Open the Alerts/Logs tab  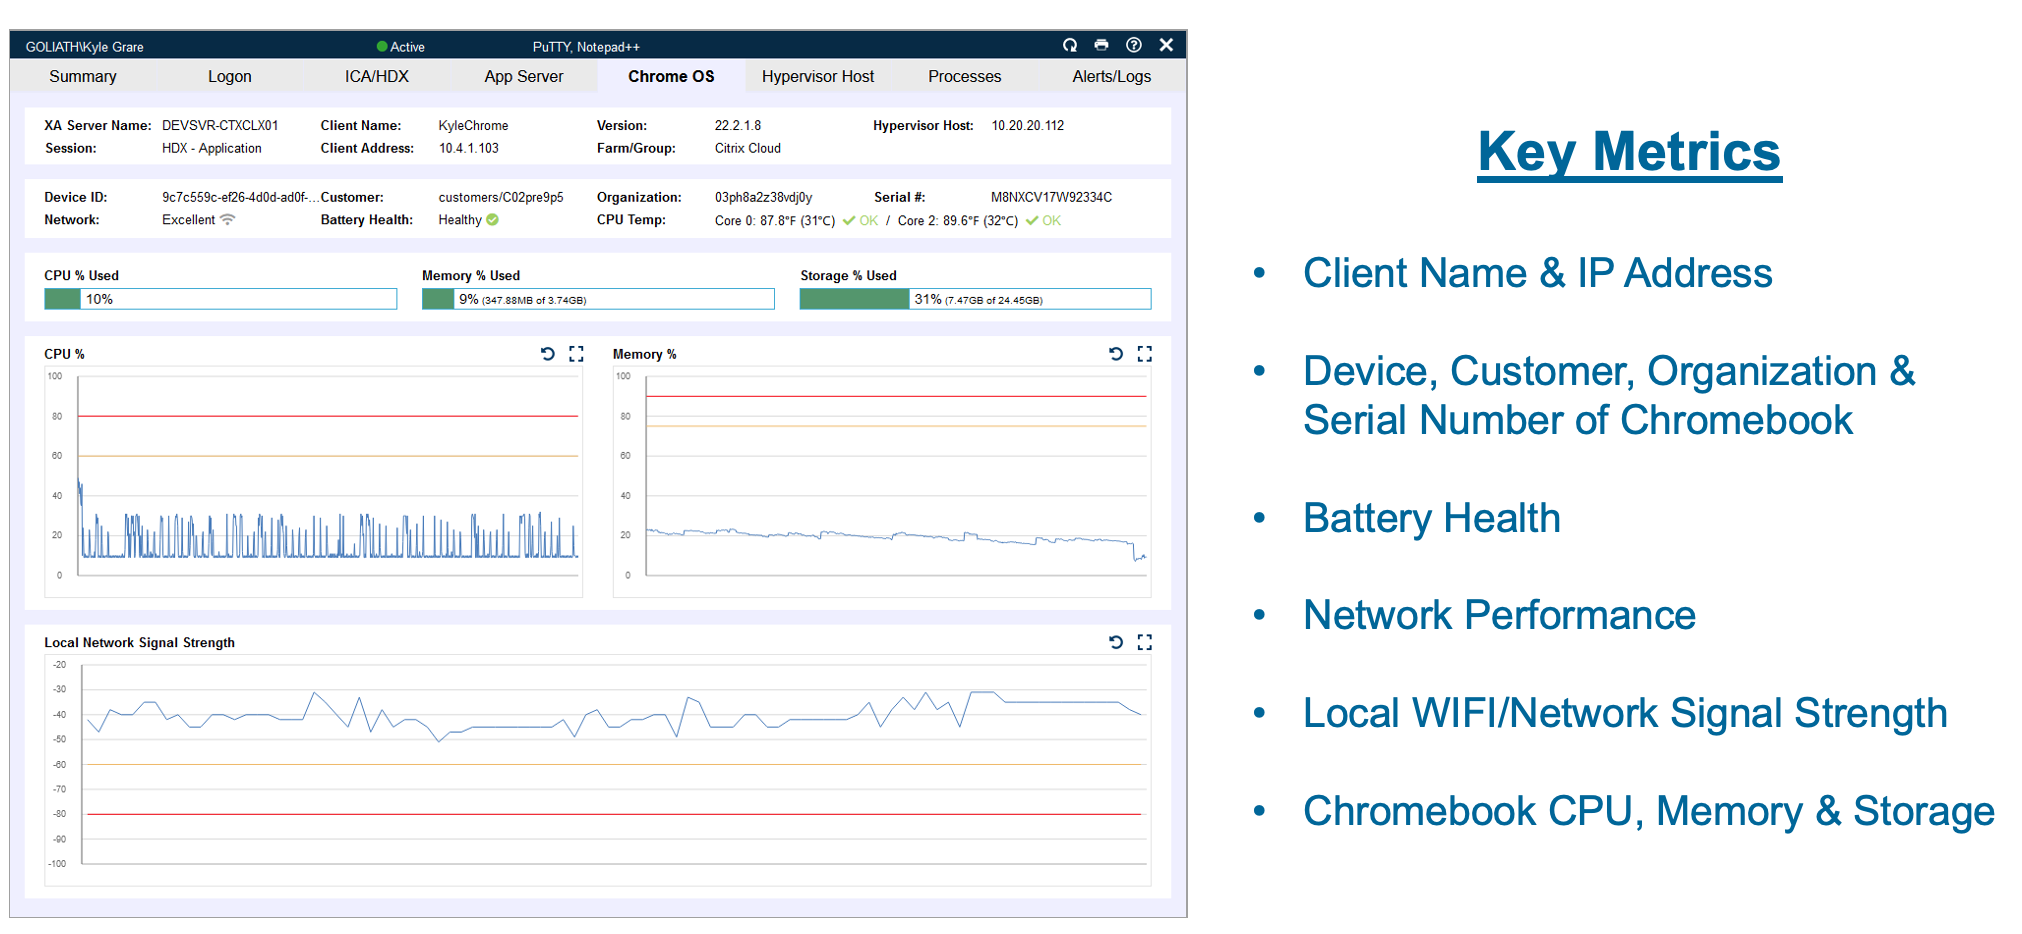(x=1110, y=76)
